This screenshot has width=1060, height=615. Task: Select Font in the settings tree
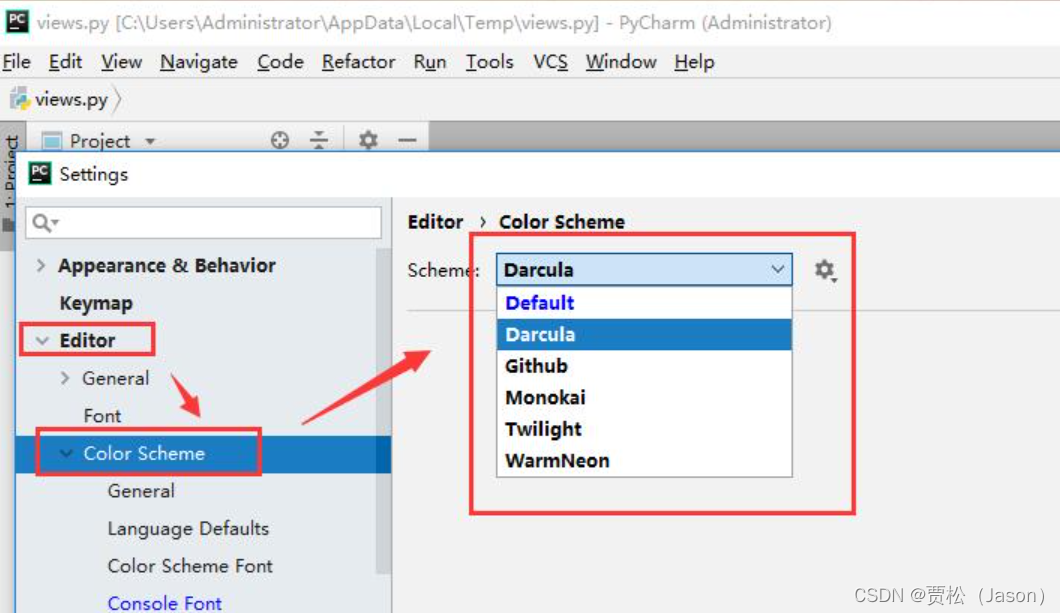(x=102, y=416)
